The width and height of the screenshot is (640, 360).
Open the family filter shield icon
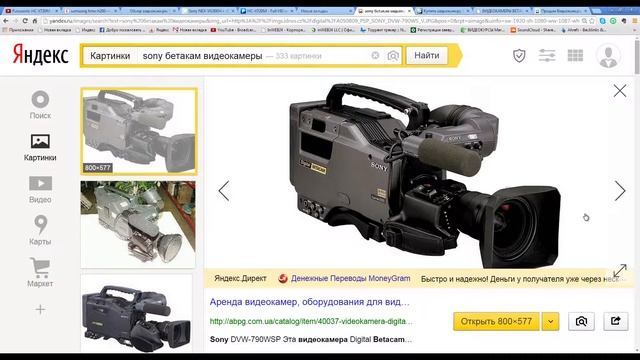pyautogui.click(x=519, y=56)
